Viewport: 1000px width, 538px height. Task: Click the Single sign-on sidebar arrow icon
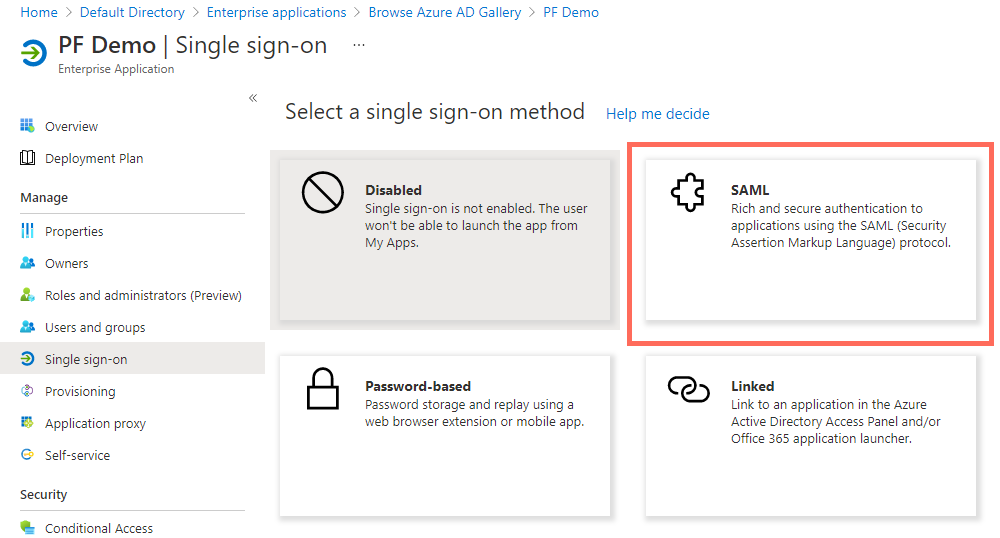pyautogui.click(x=27, y=359)
